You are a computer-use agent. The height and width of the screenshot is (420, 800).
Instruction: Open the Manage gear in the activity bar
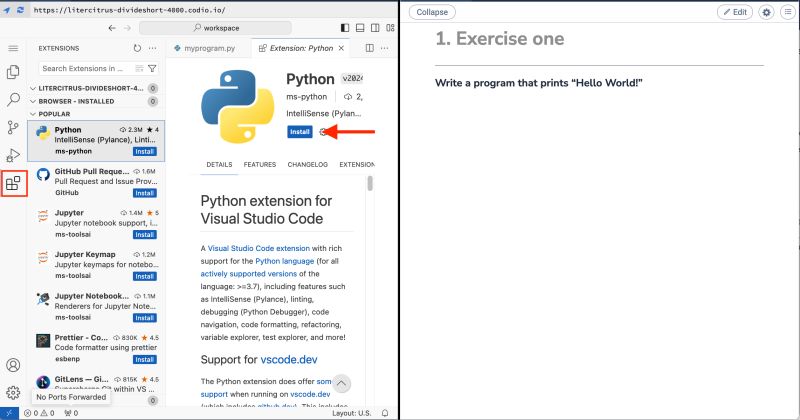click(x=13, y=392)
